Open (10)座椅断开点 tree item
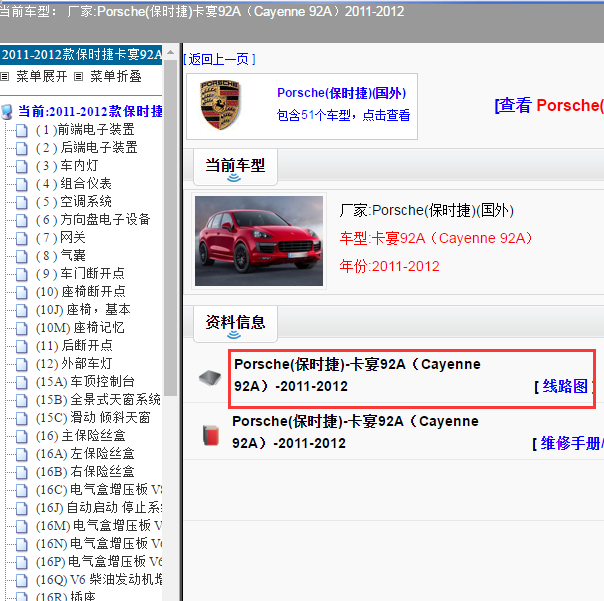Screen dimensions: 604x601 tap(81, 292)
